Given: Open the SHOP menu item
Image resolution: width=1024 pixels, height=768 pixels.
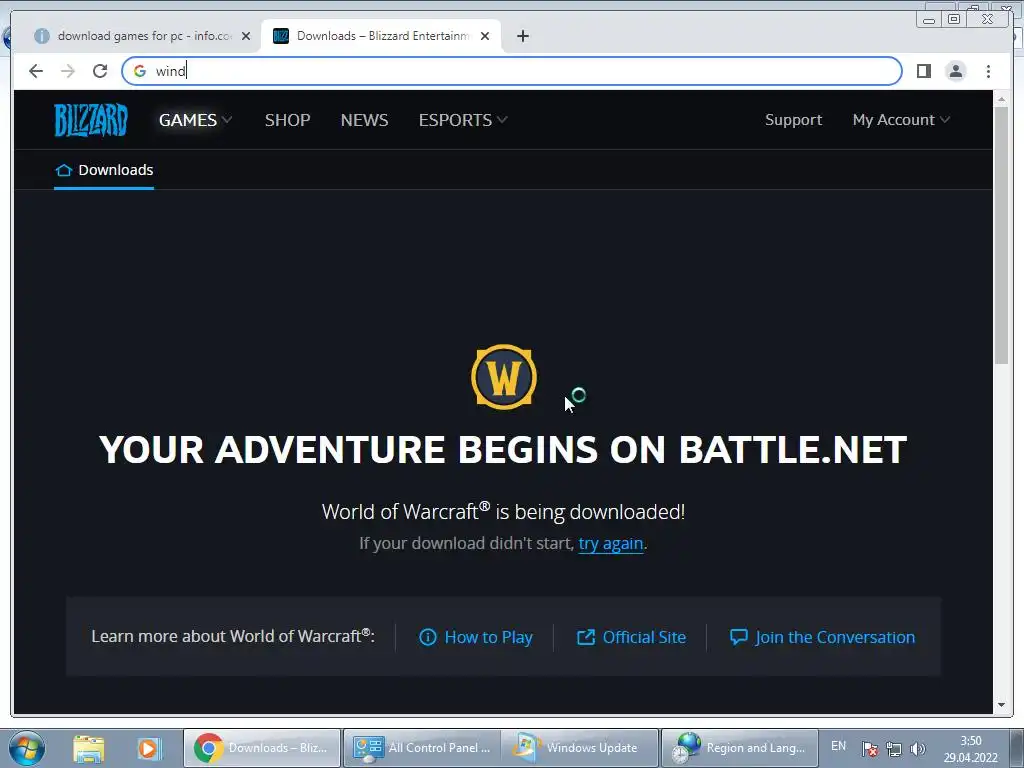Looking at the screenshot, I should pos(287,120).
